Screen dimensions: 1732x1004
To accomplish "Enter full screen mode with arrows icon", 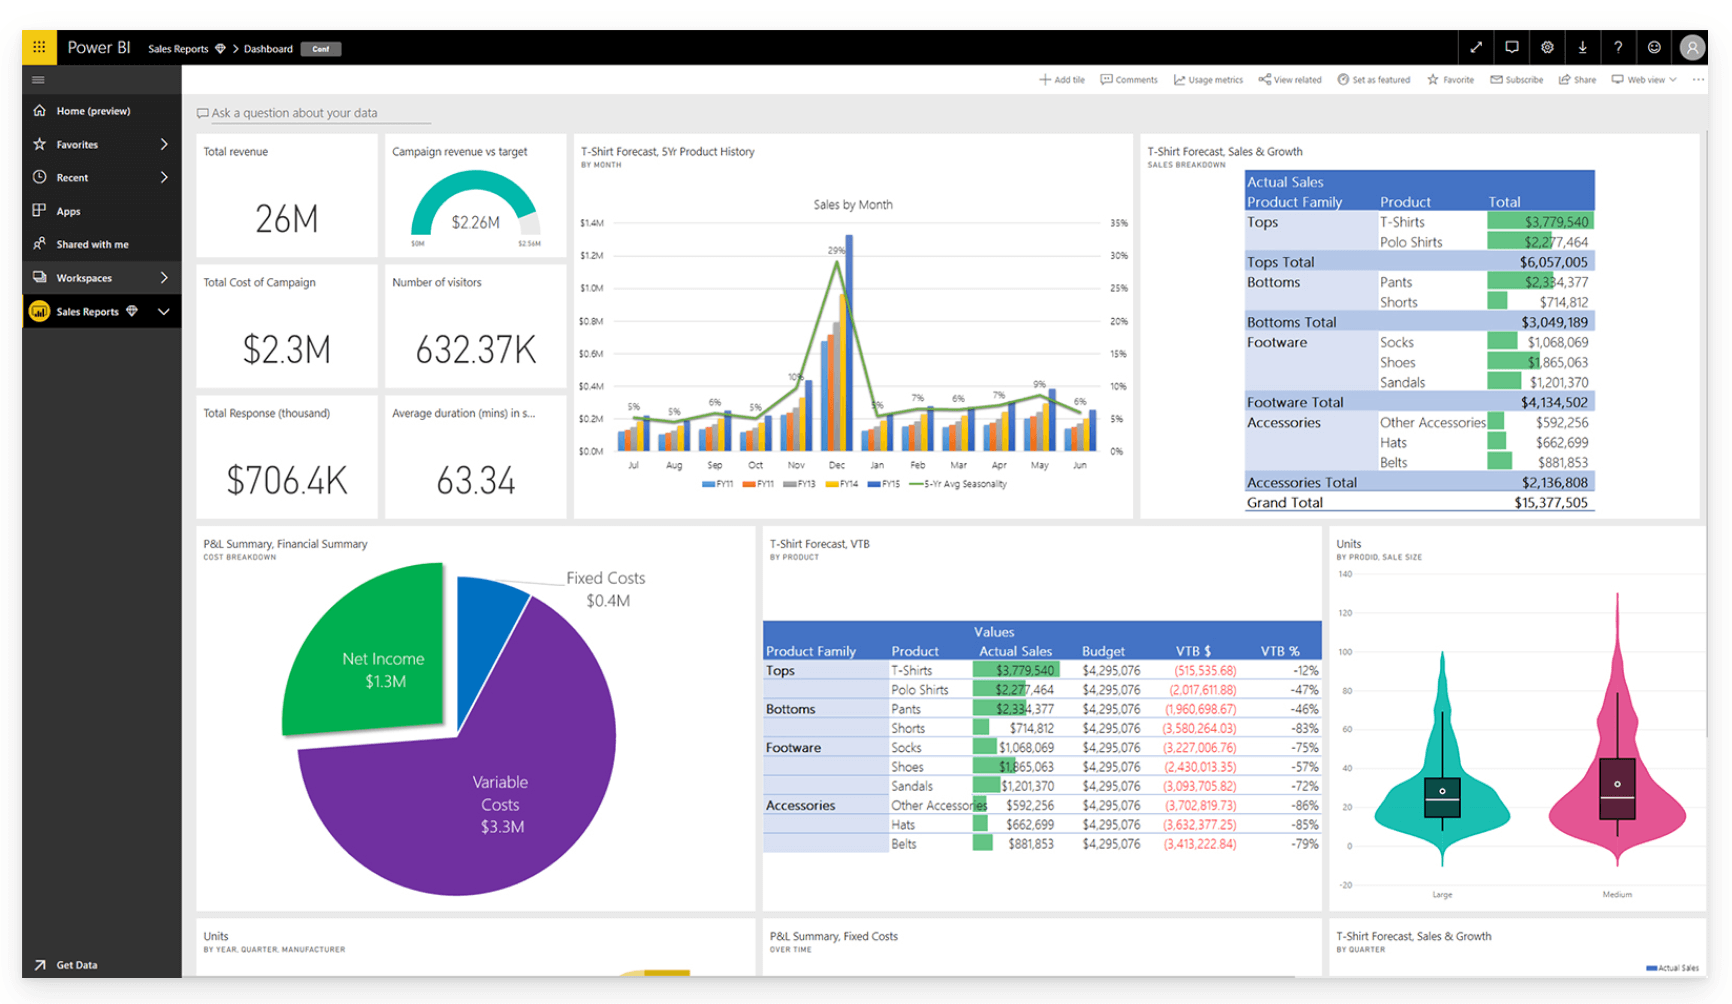I will [1476, 47].
